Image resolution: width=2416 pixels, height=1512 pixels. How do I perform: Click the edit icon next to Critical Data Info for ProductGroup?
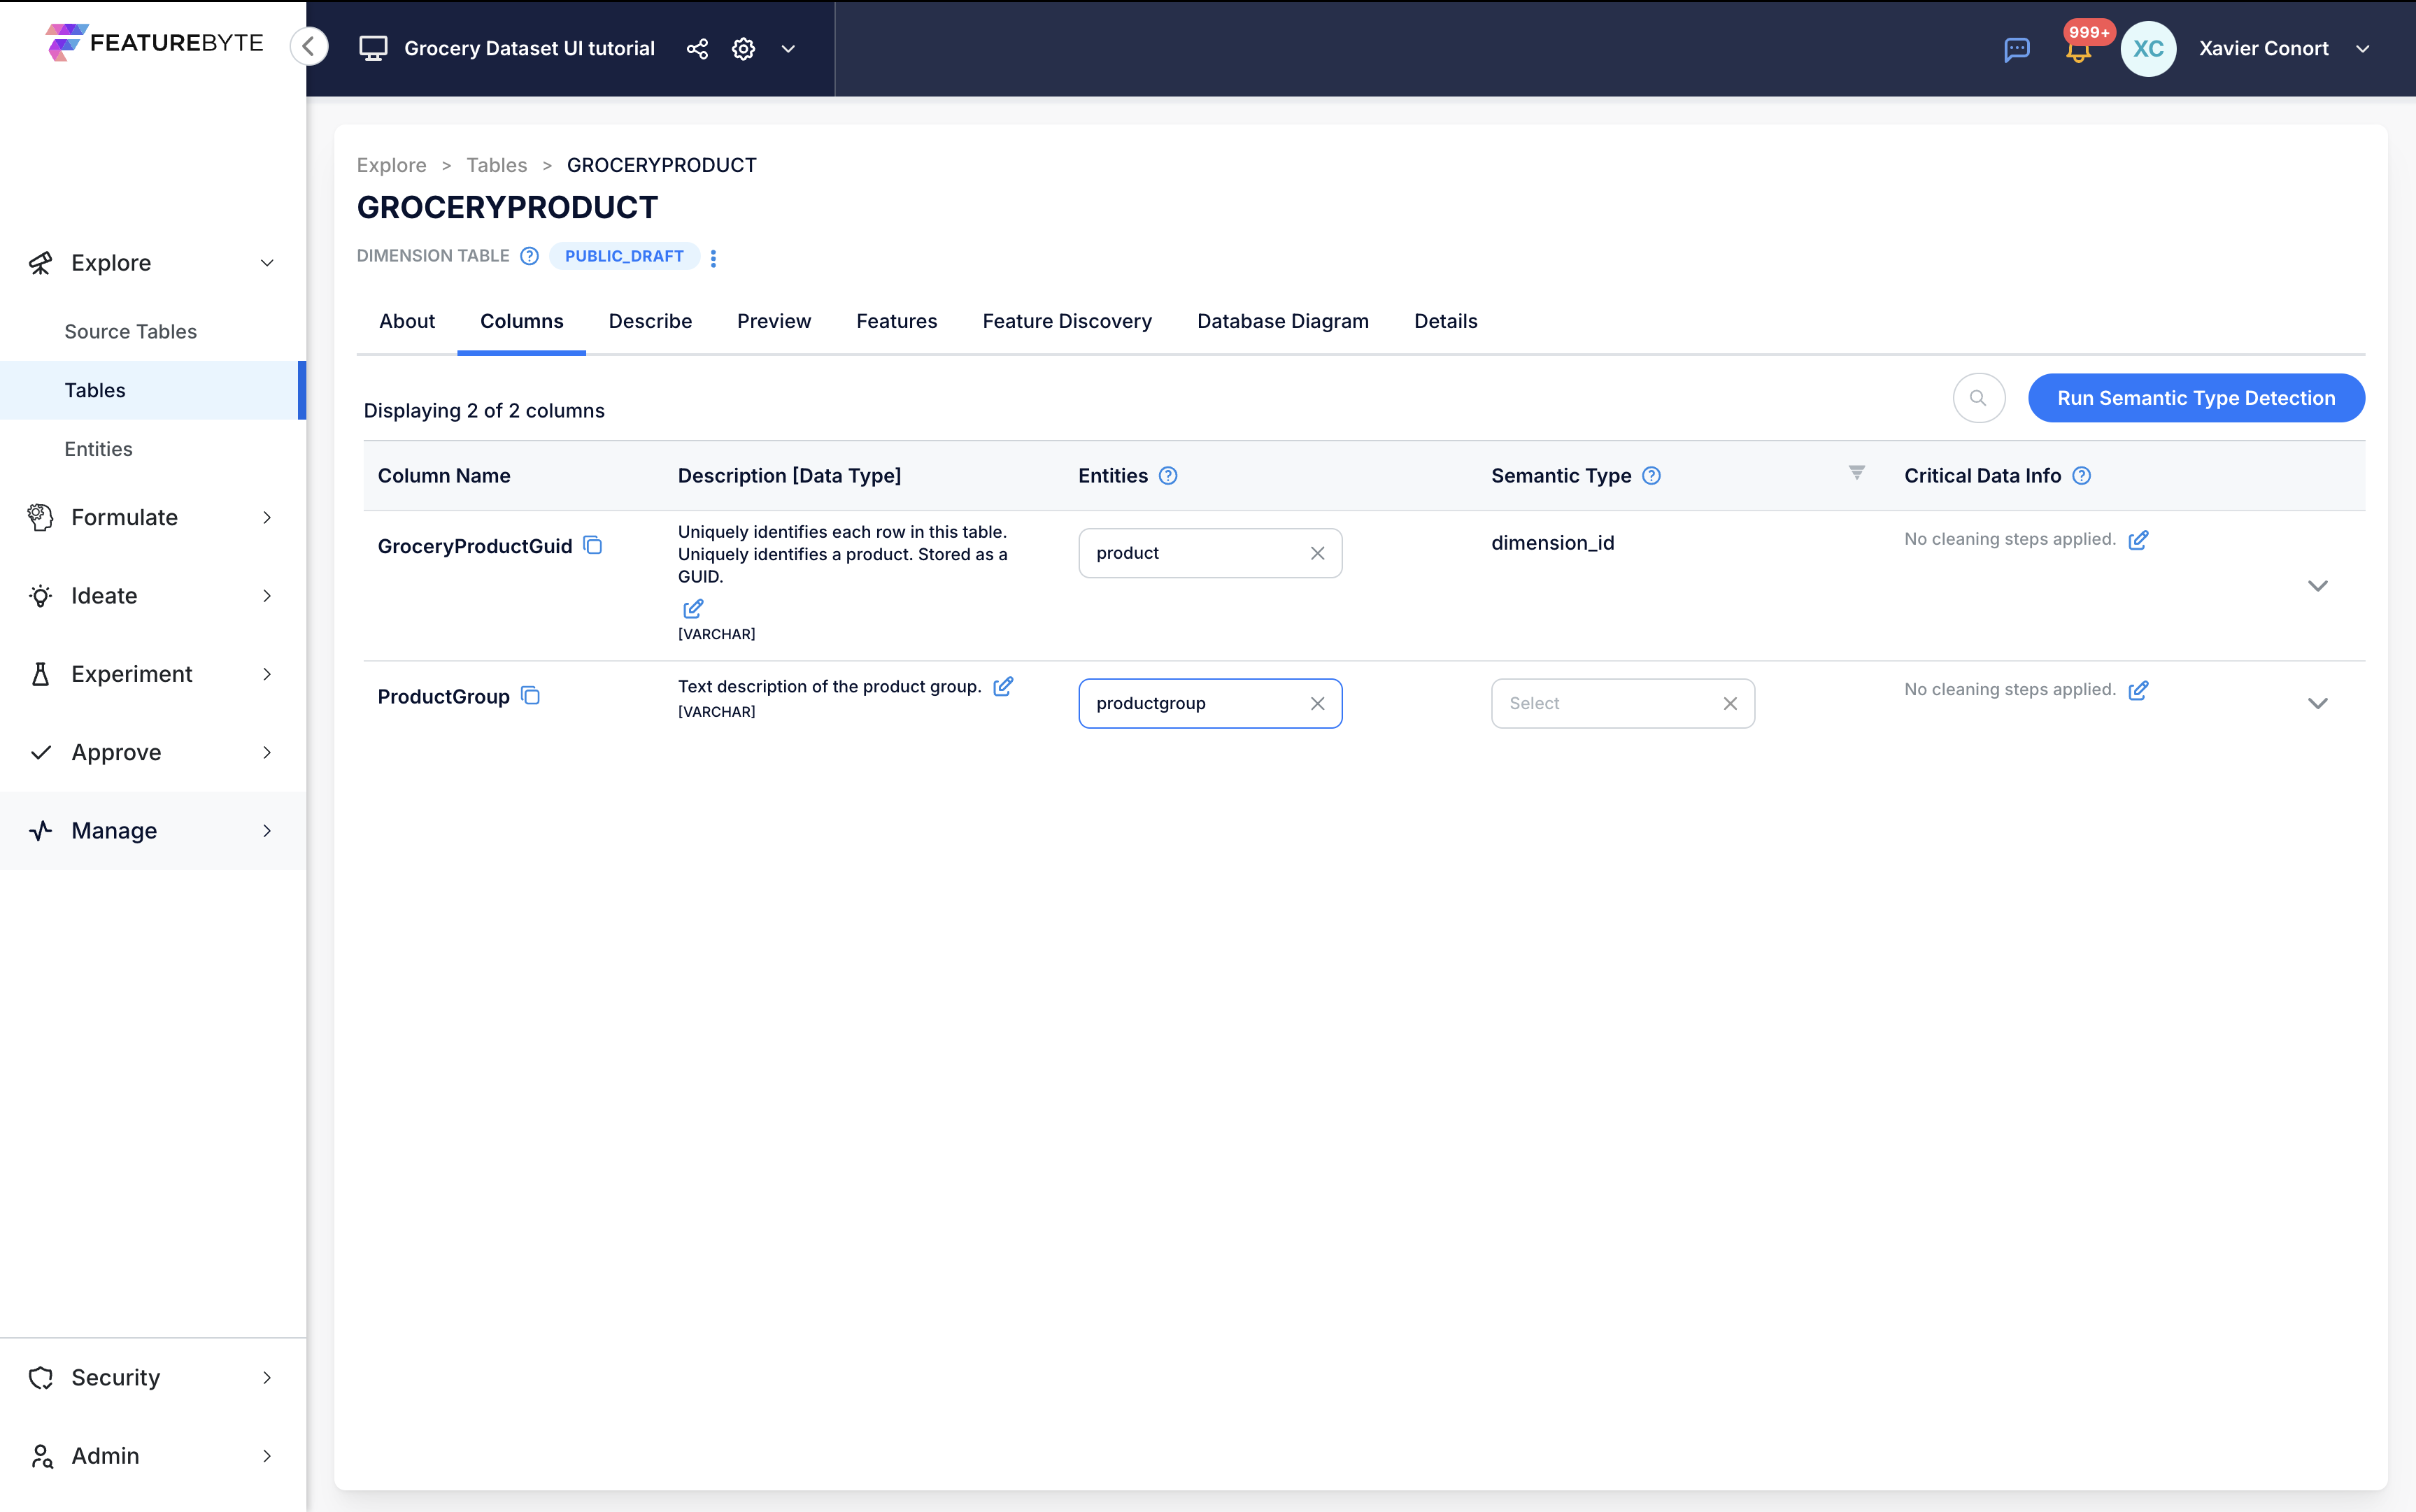point(2139,690)
